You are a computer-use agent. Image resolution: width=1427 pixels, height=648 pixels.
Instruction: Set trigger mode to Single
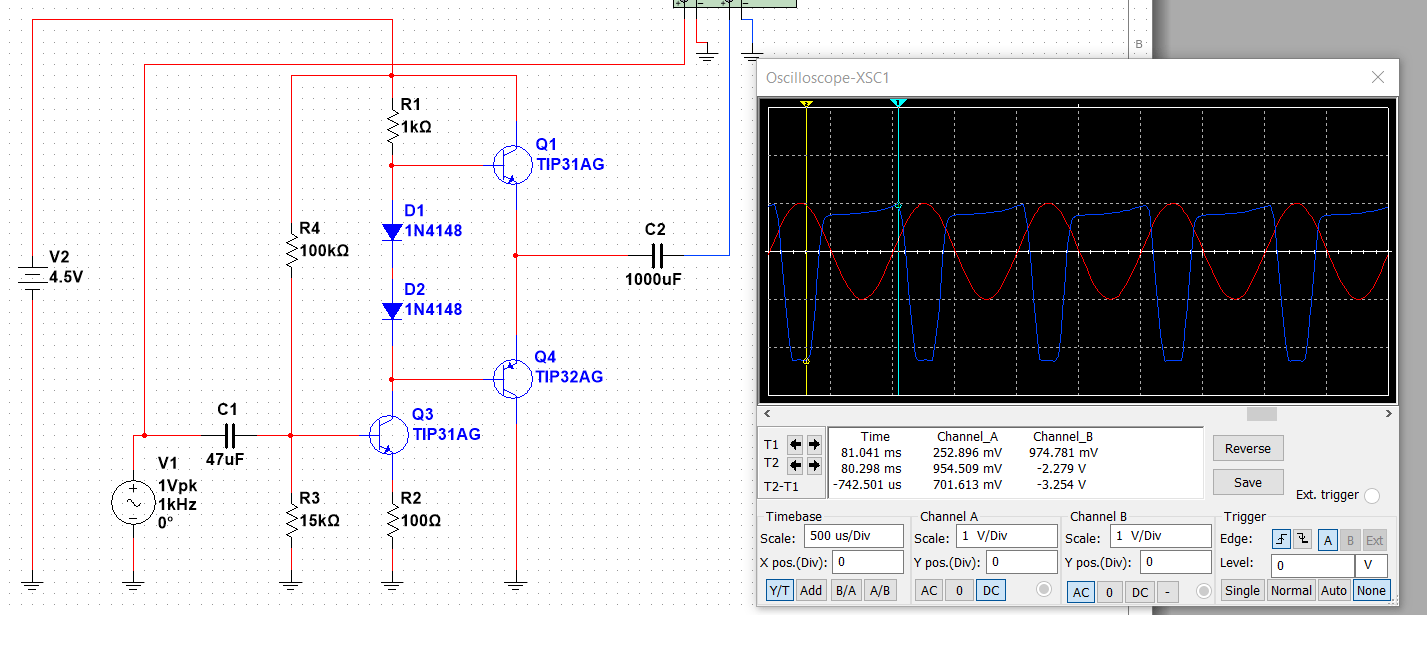1242,590
